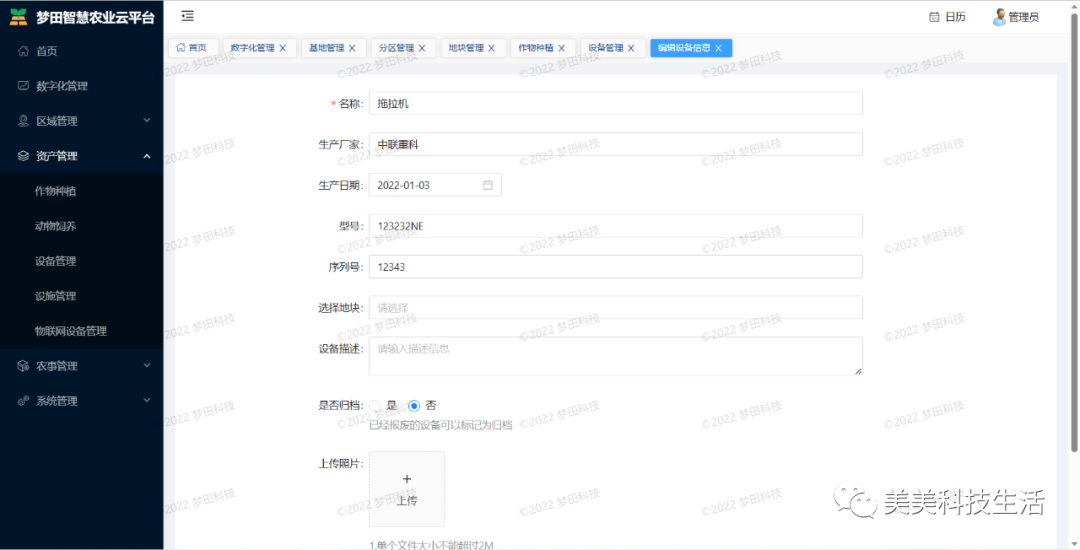Screen dimensions: 1080x550
Task: Click the 梦田智慧农业云平台 title
Action: (96, 18)
